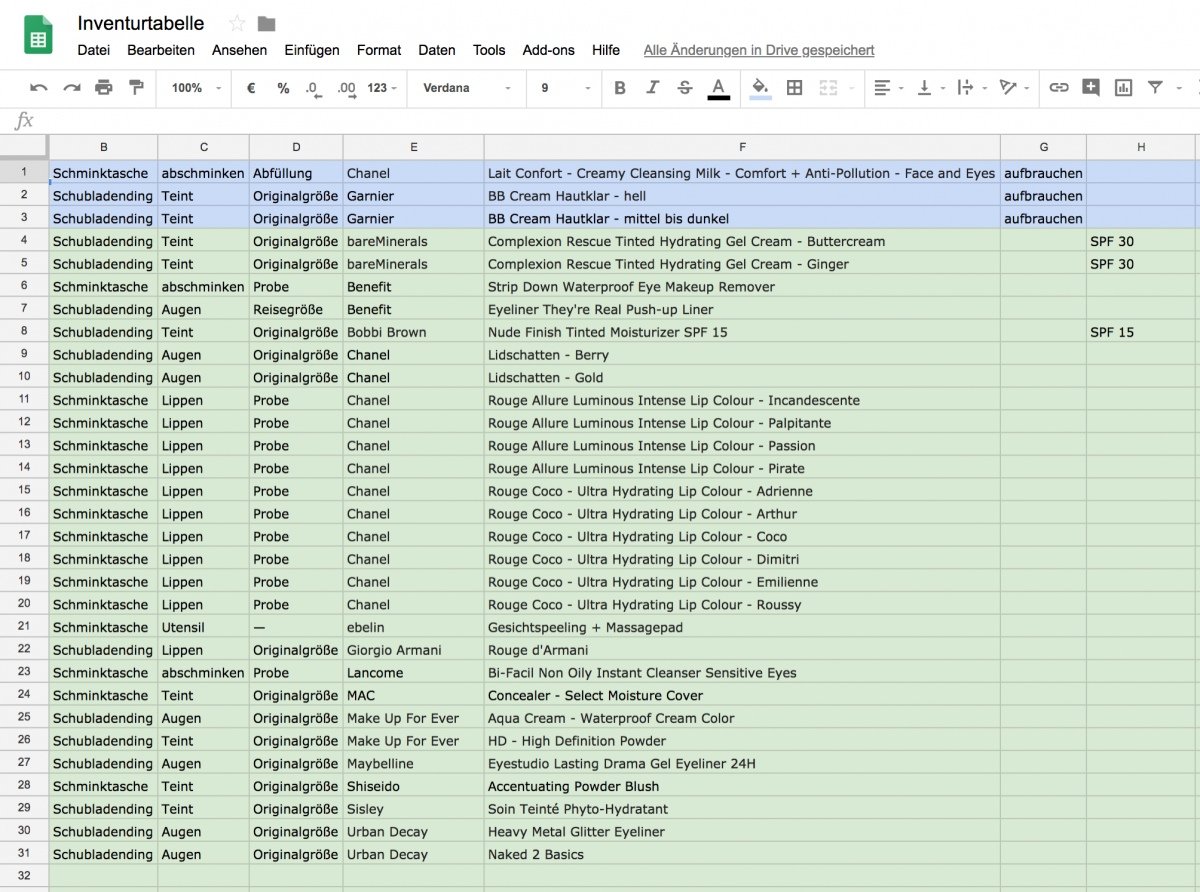
Task: Click the 'Naked 2 Basics' cell
Action: pos(742,854)
